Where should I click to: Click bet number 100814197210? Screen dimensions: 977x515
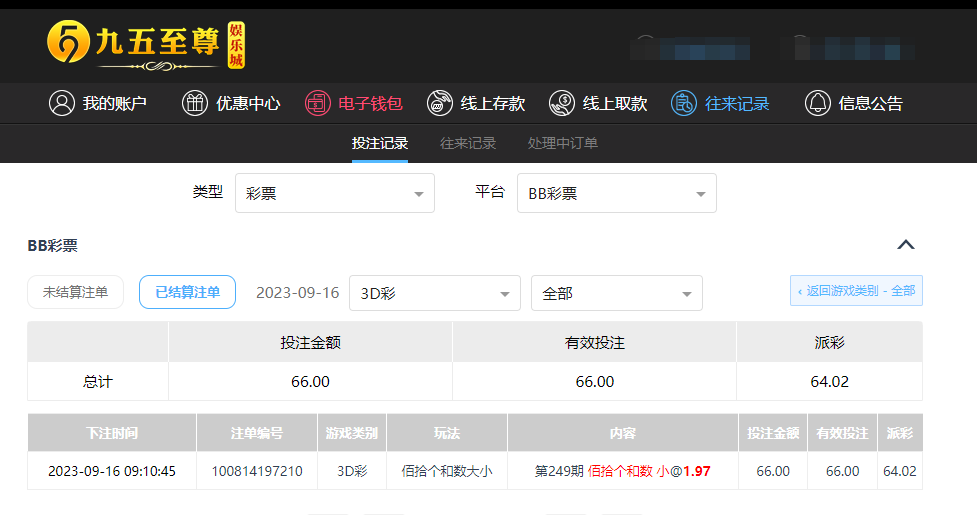pyautogui.click(x=257, y=471)
